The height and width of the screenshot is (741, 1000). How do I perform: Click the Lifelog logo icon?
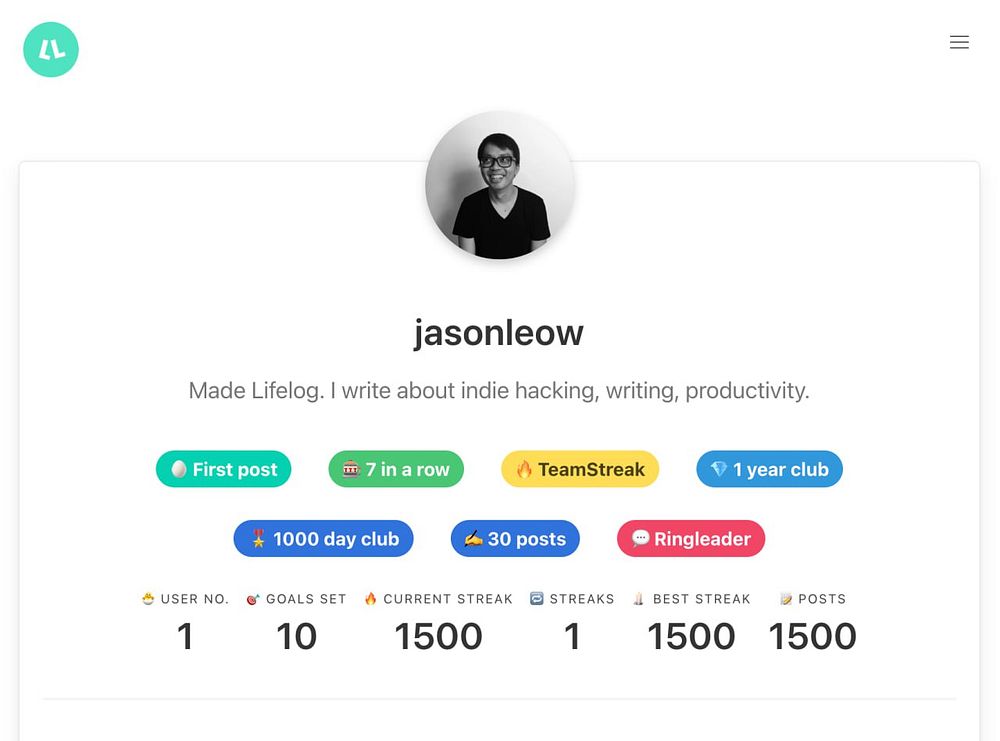(x=51, y=50)
